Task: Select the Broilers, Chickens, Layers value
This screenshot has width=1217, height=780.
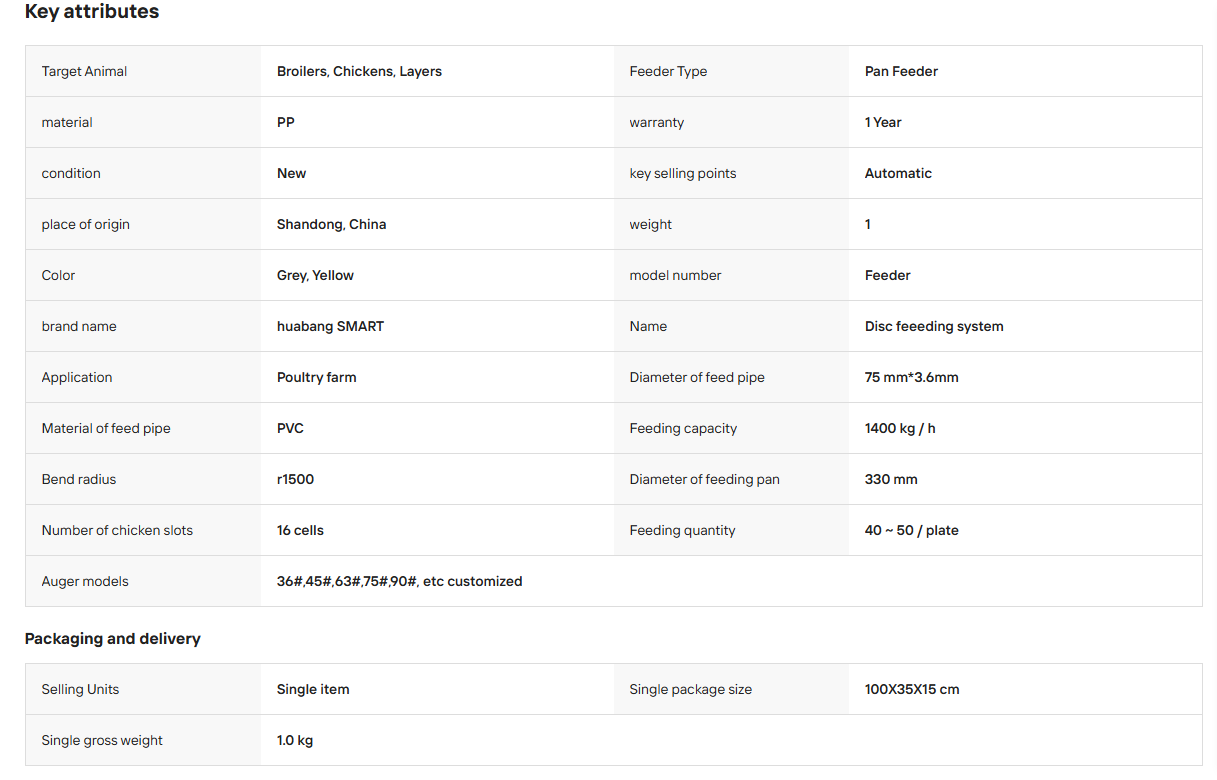Action: click(x=359, y=71)
